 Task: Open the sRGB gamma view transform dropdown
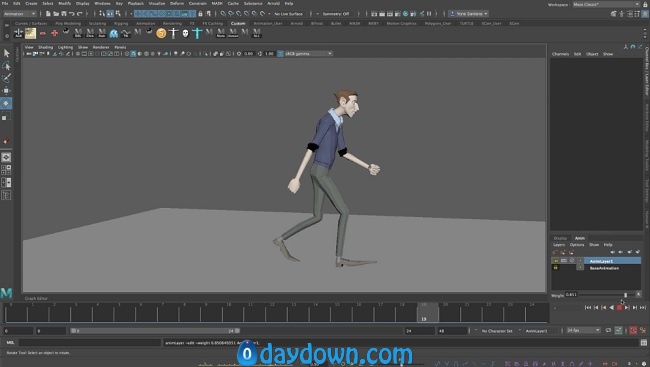pos(308,53)
